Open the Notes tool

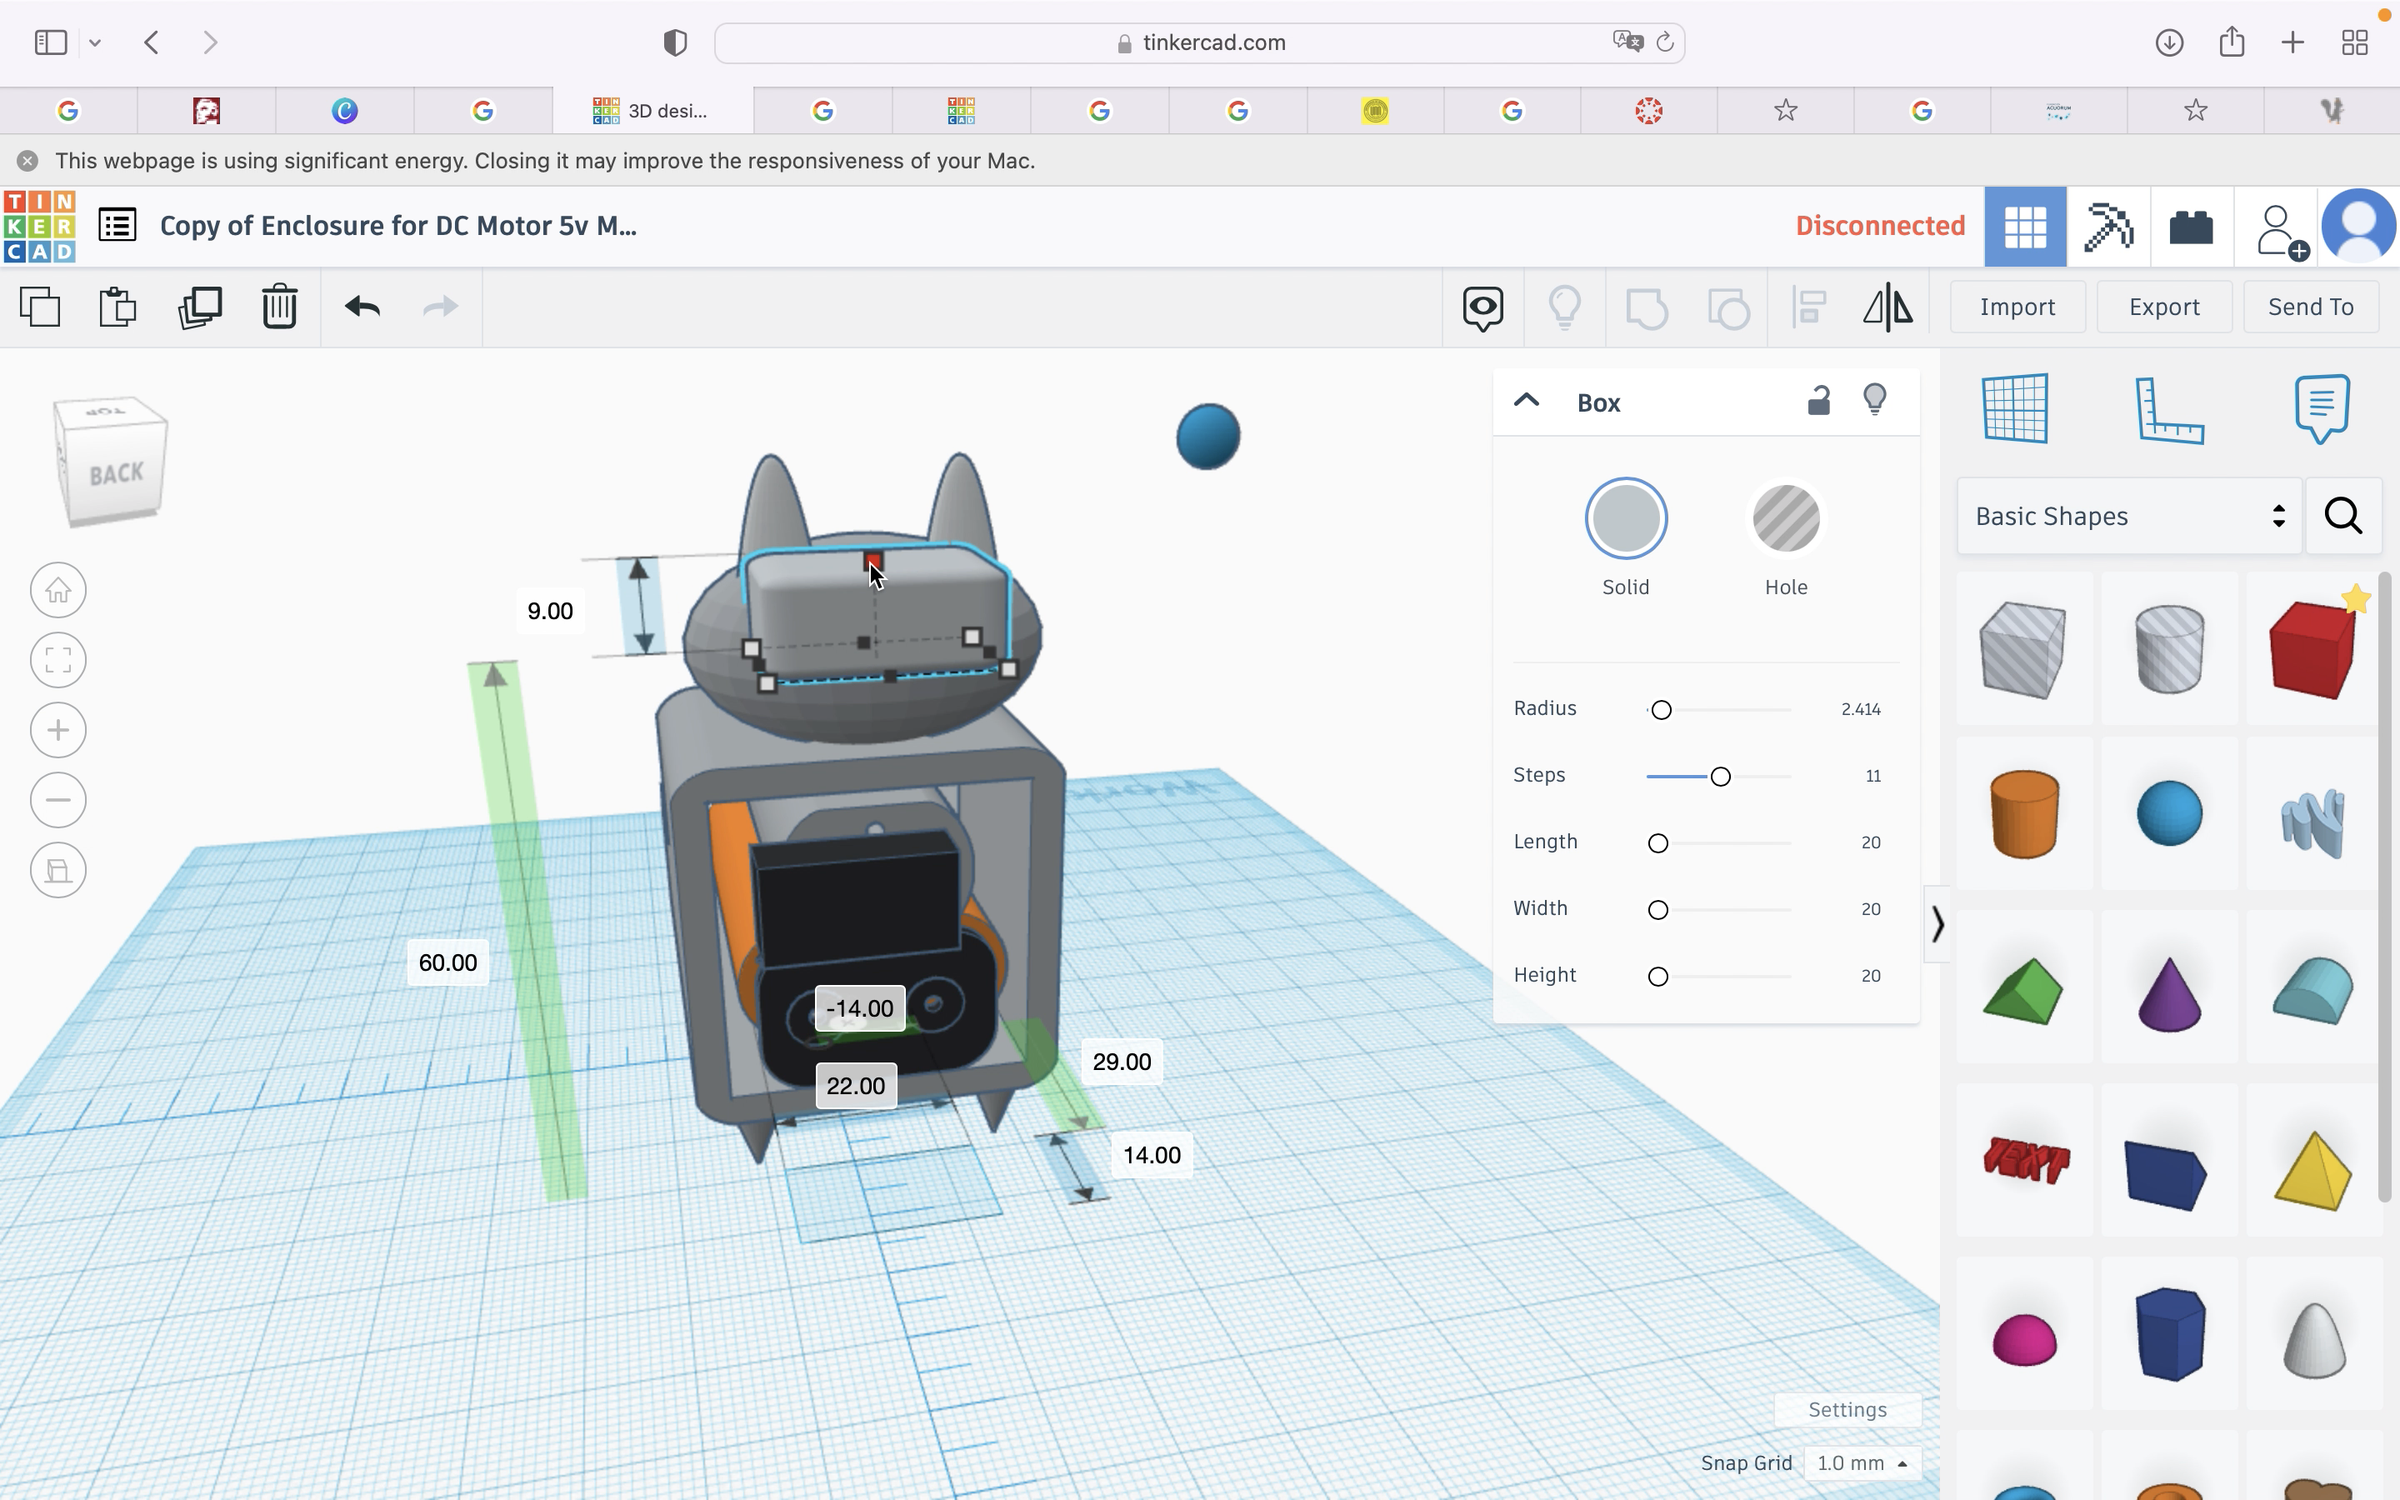2322,408
